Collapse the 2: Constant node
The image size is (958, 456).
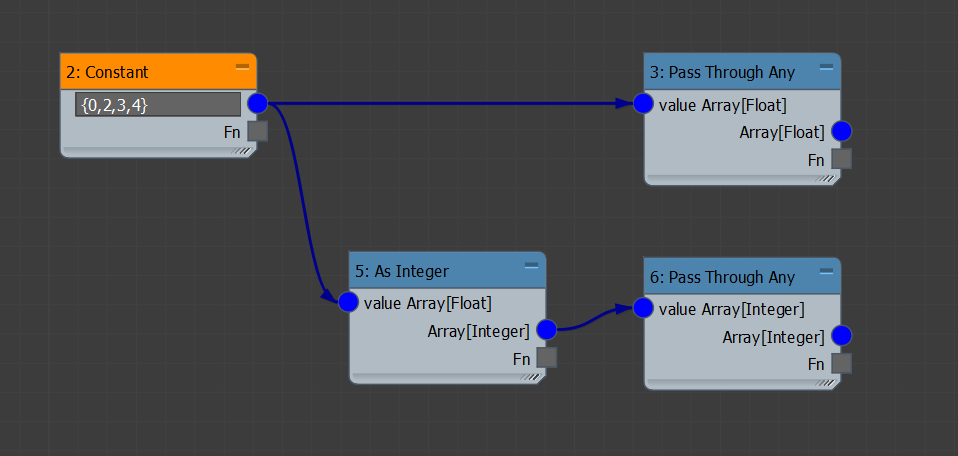(x=243, y=67)
